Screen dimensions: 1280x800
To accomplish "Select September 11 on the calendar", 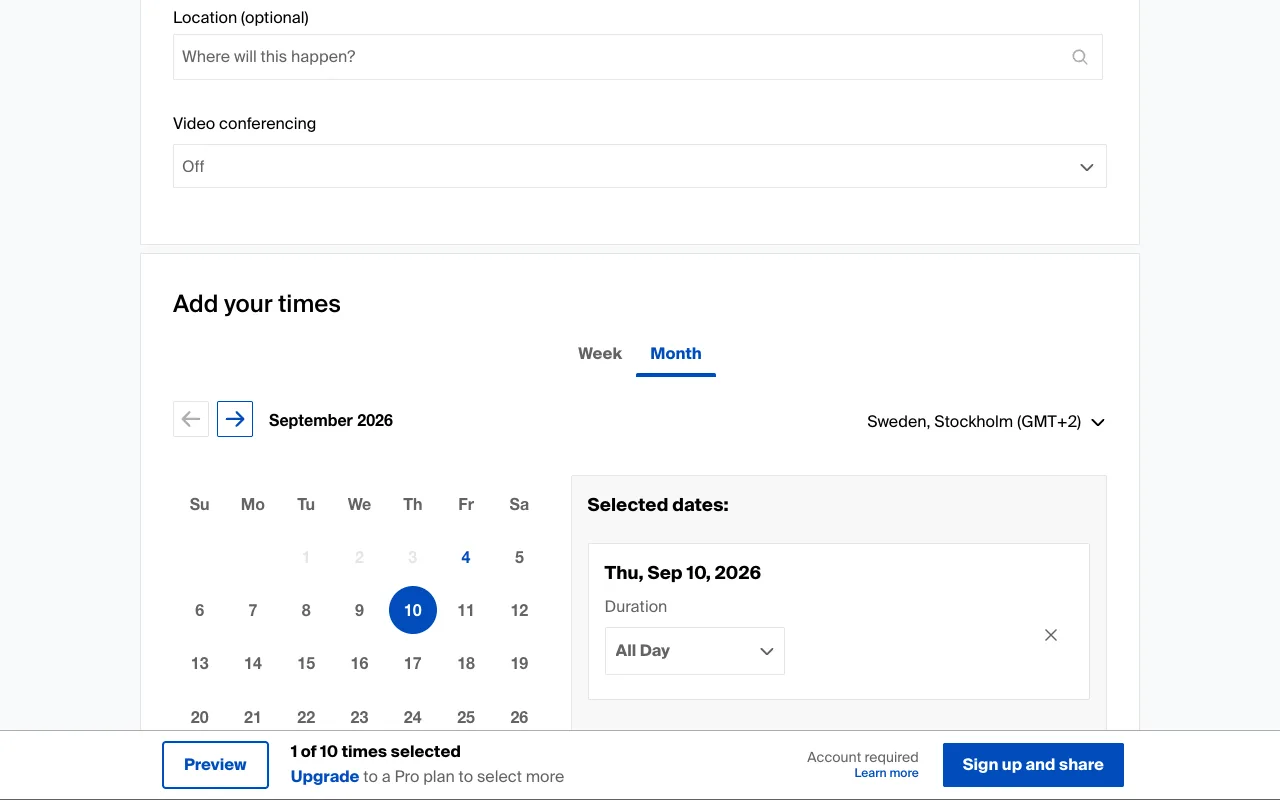I will point(466,610).
